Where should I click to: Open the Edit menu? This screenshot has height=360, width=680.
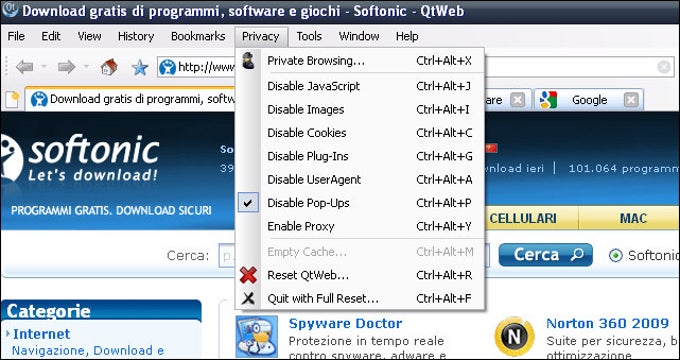(51, 36)
